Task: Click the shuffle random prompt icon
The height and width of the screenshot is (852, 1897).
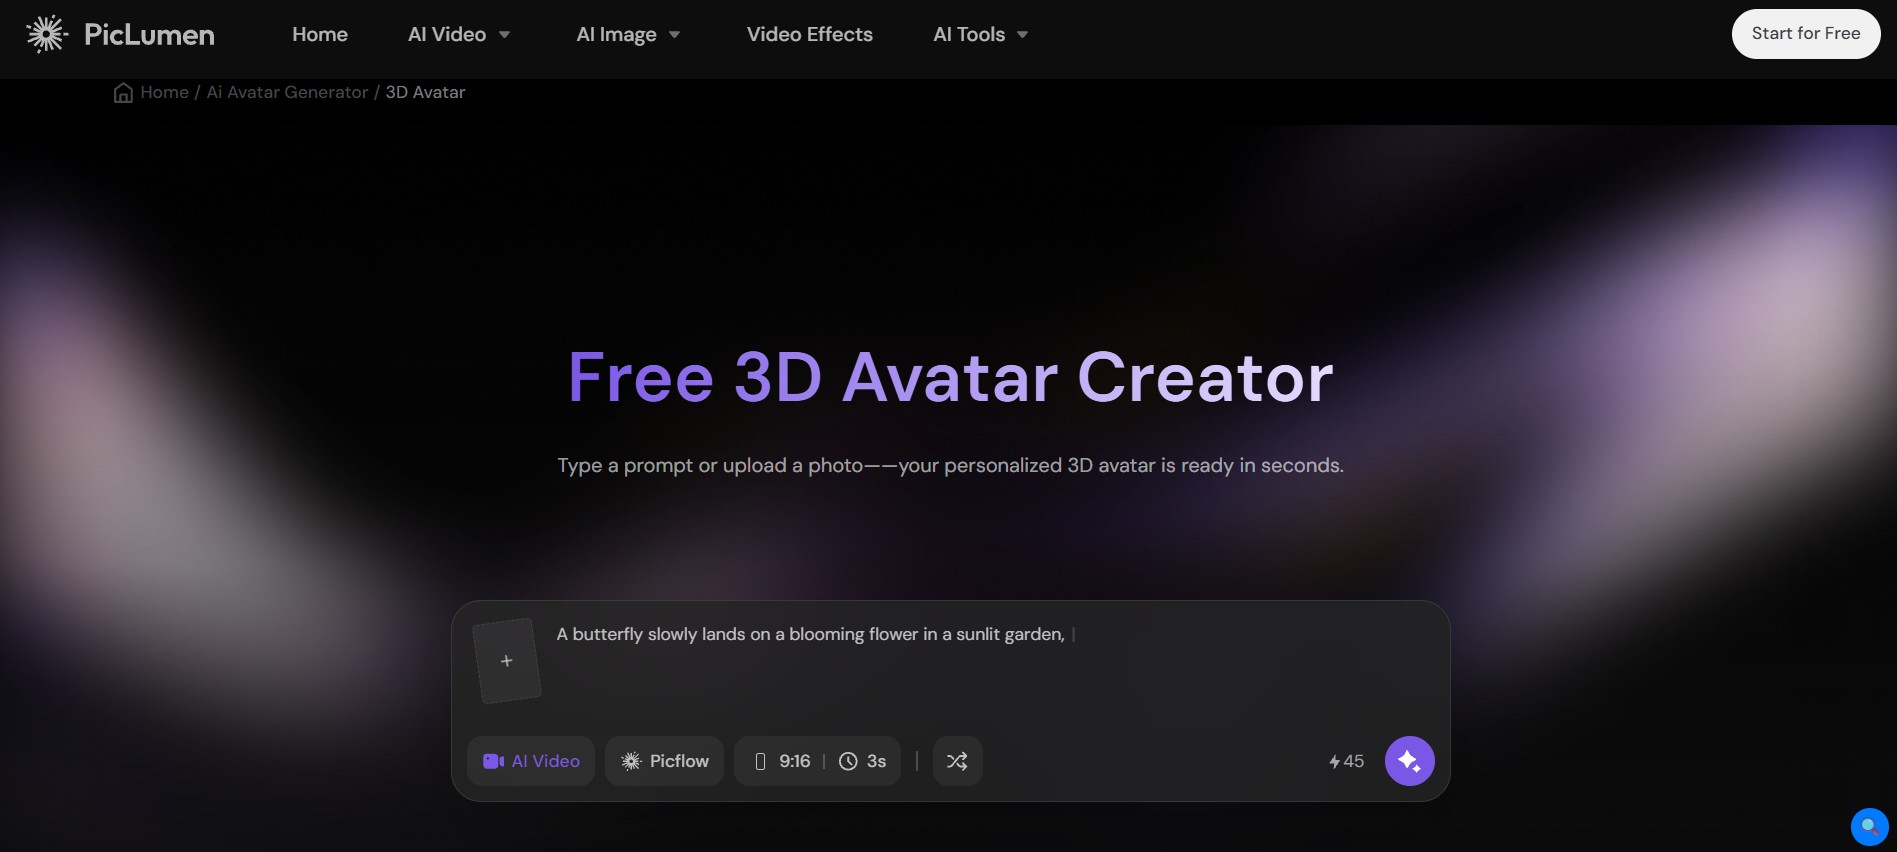Action: click(957, 761)
